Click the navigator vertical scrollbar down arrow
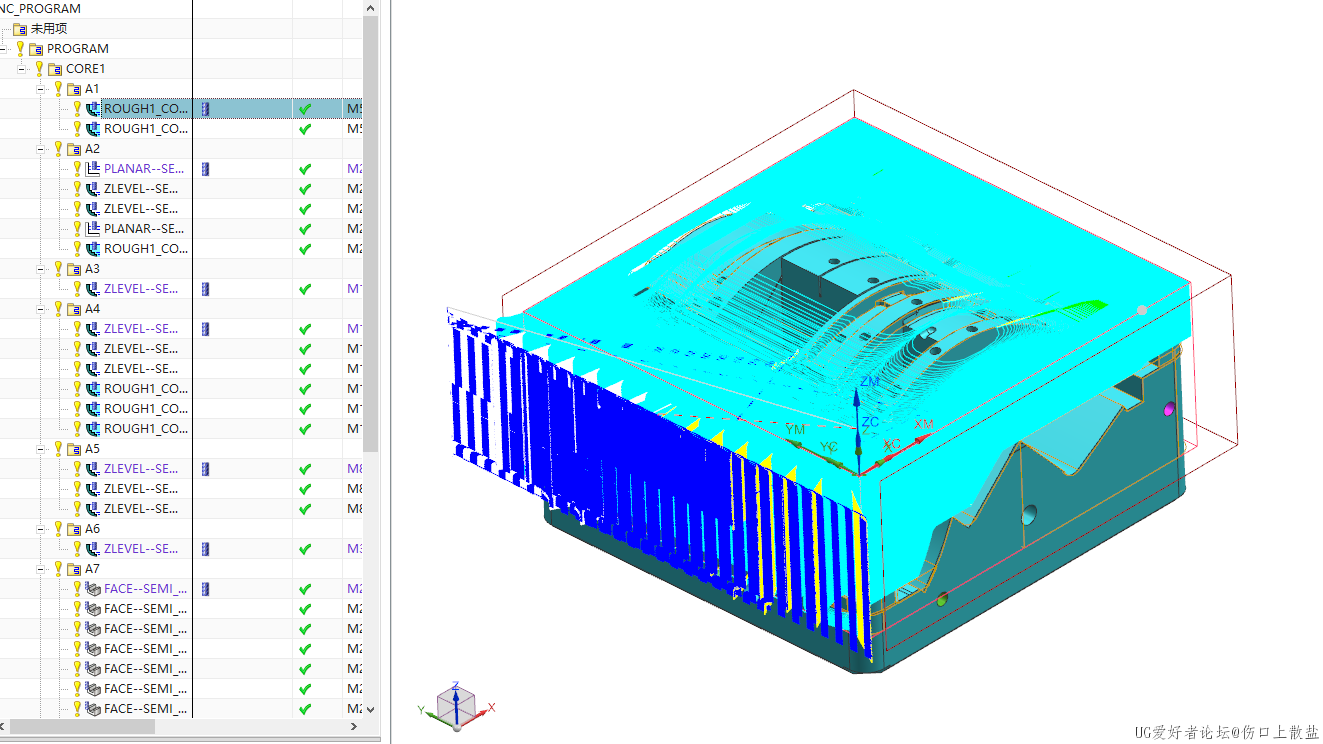Viewport: 1323px width, 744px height. 371,709
